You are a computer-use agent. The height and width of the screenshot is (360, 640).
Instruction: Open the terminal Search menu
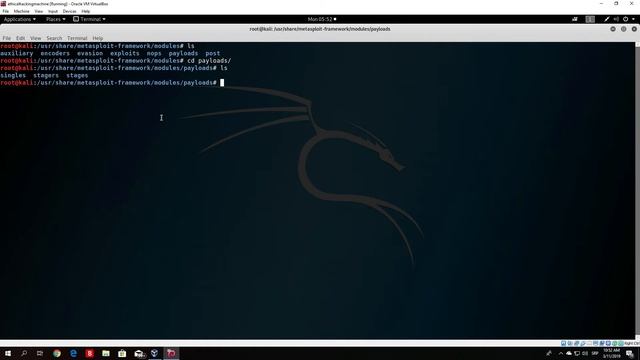(x=54, y=38)
